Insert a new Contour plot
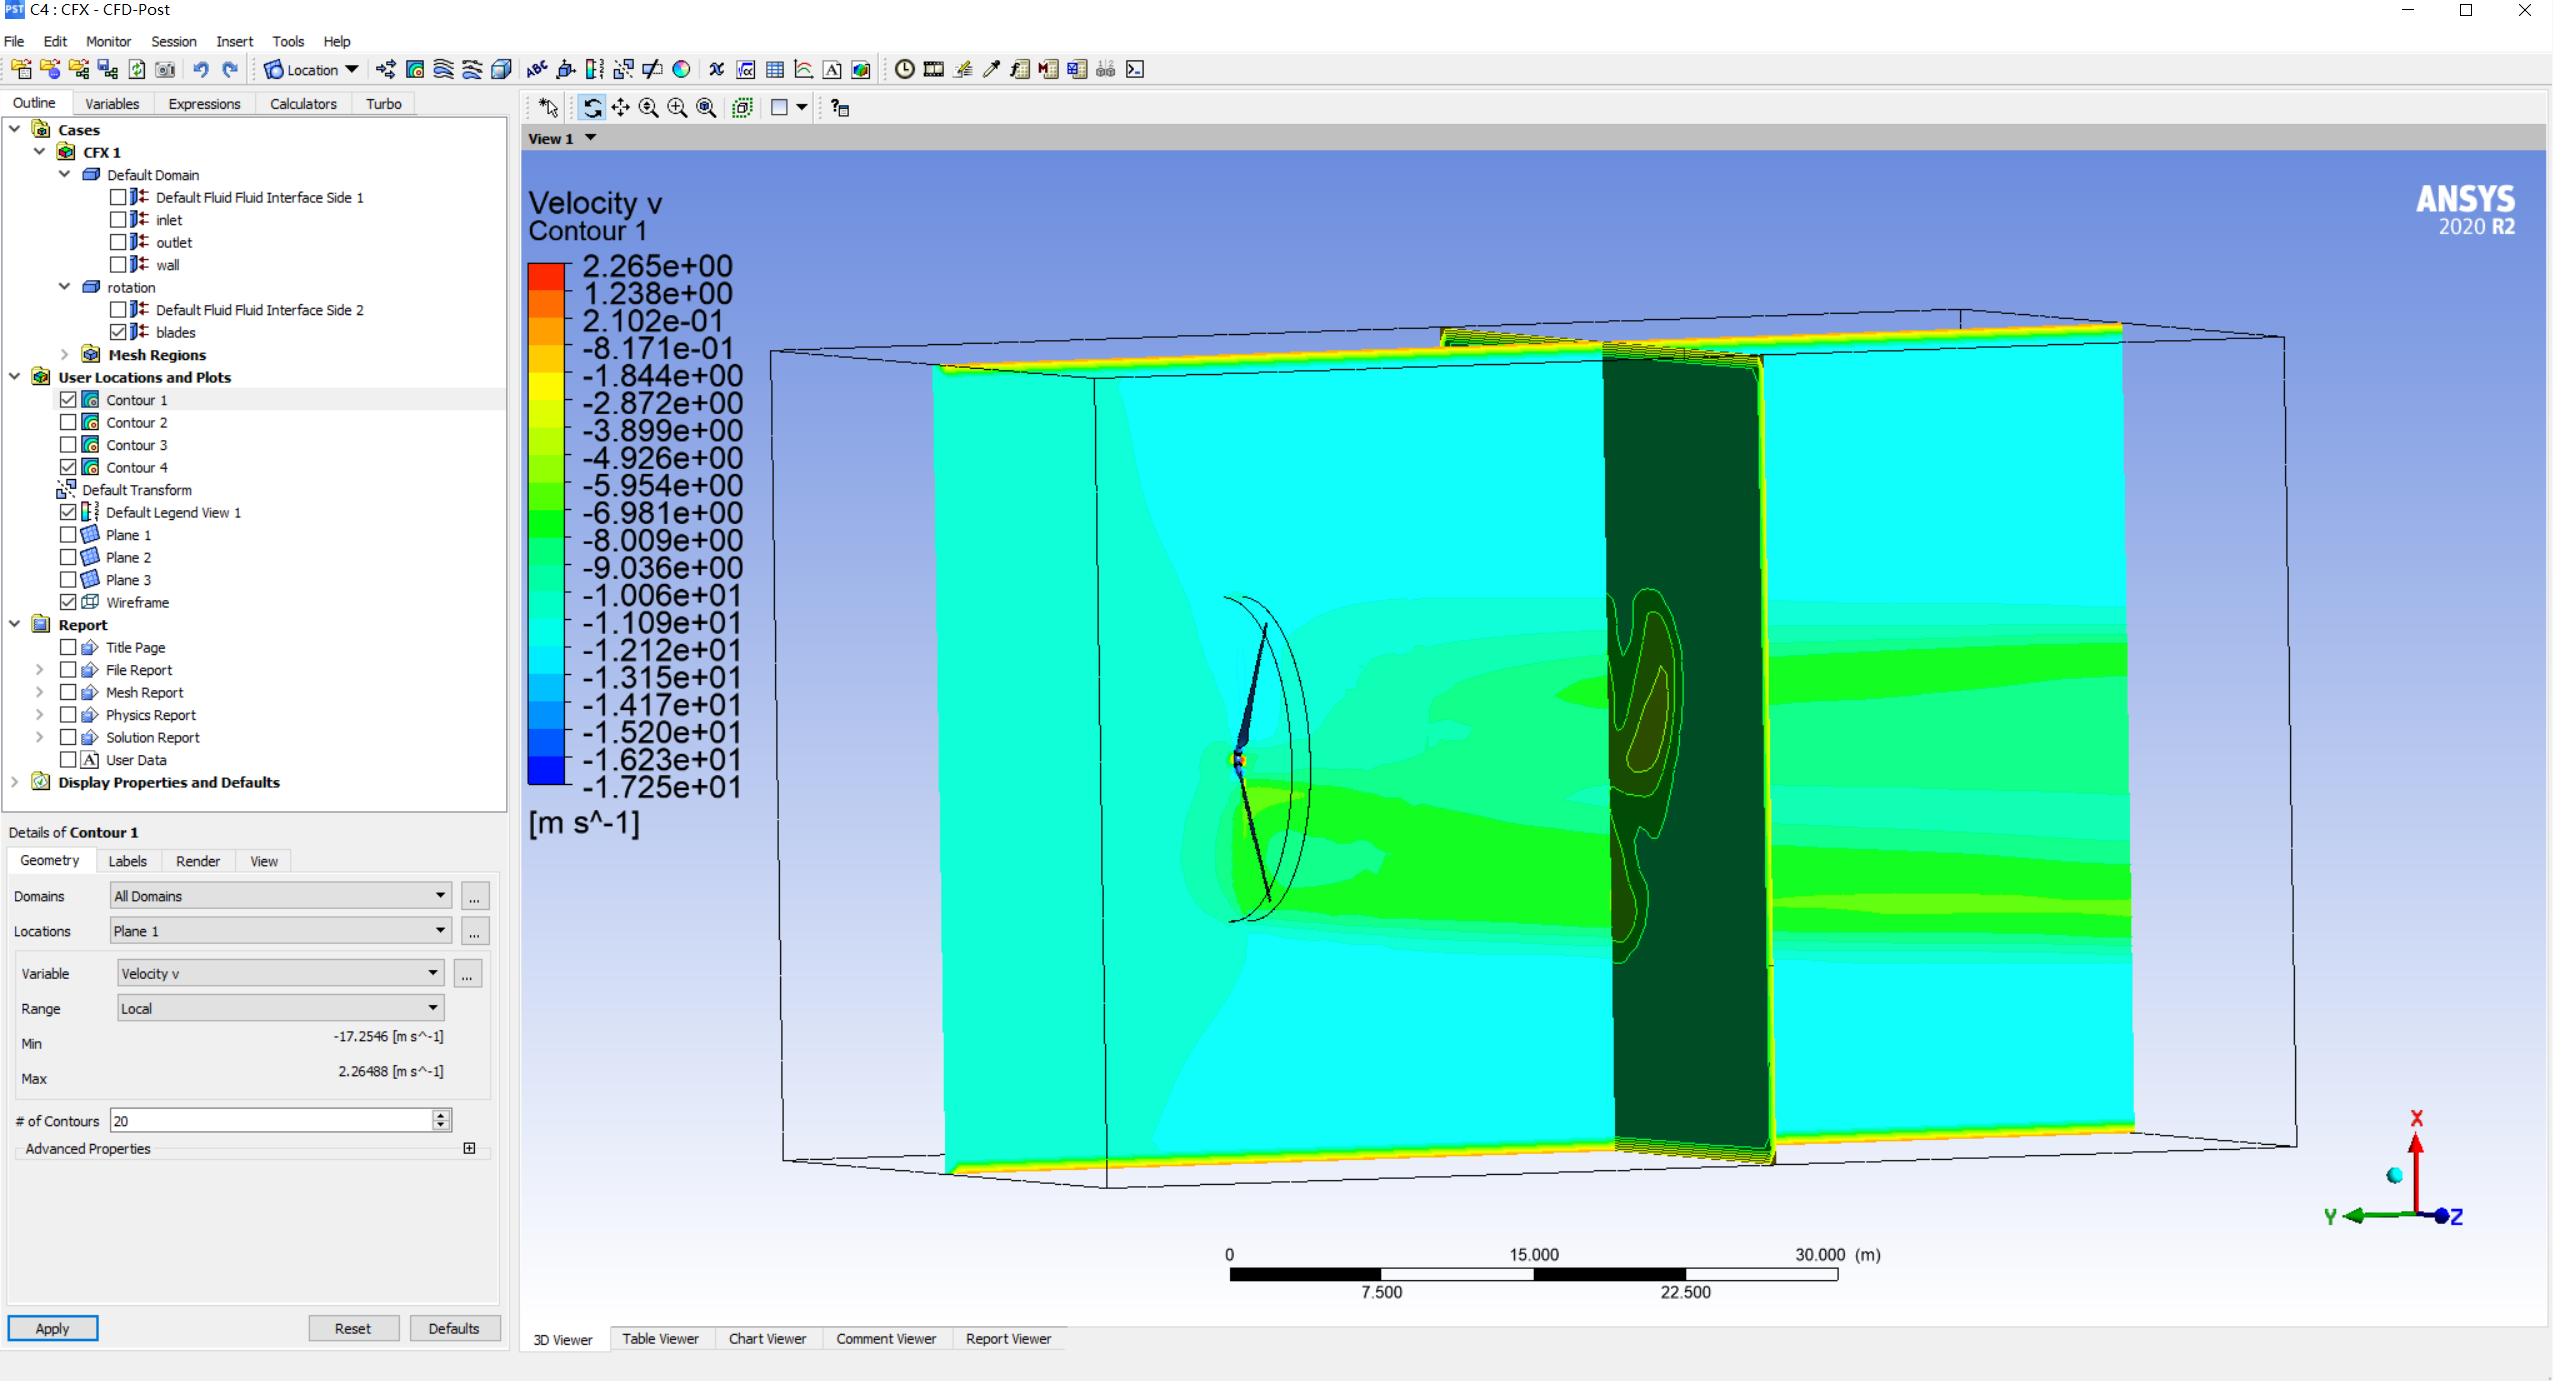Image resolution: width=2553 pixels, height=1381 pixels. pos(415,69)
